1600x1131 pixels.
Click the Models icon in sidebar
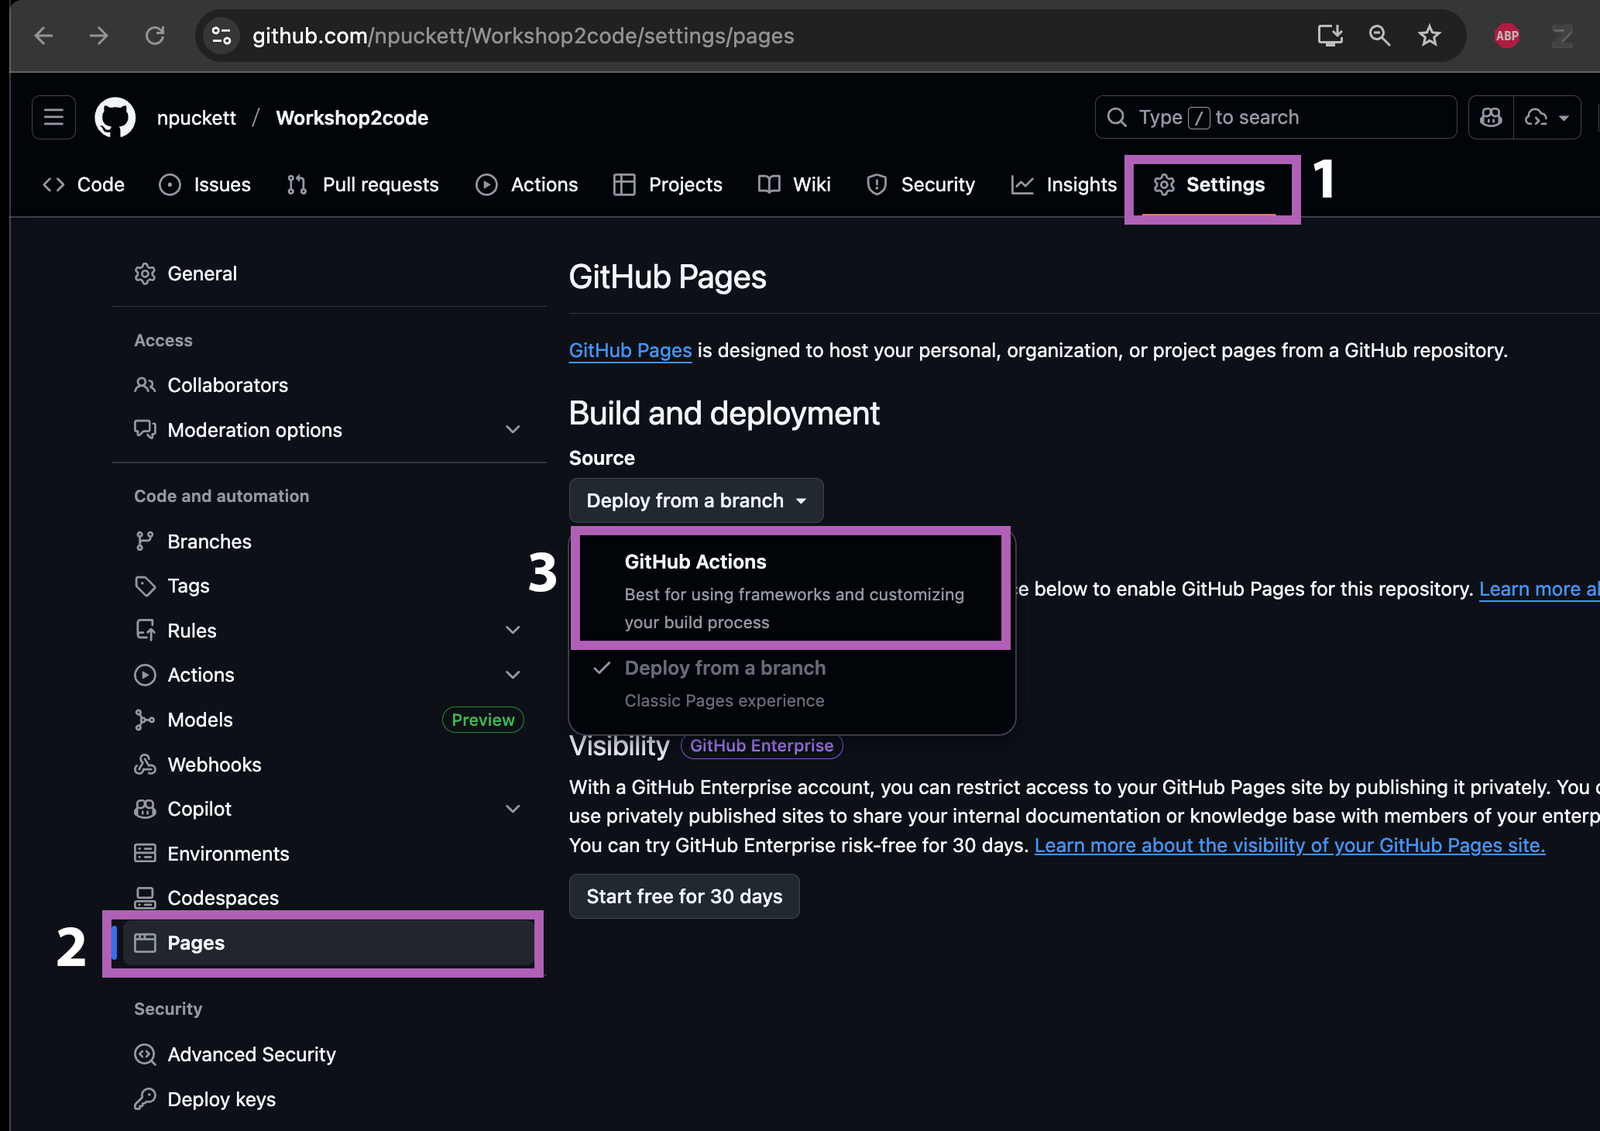pos(145,720)
